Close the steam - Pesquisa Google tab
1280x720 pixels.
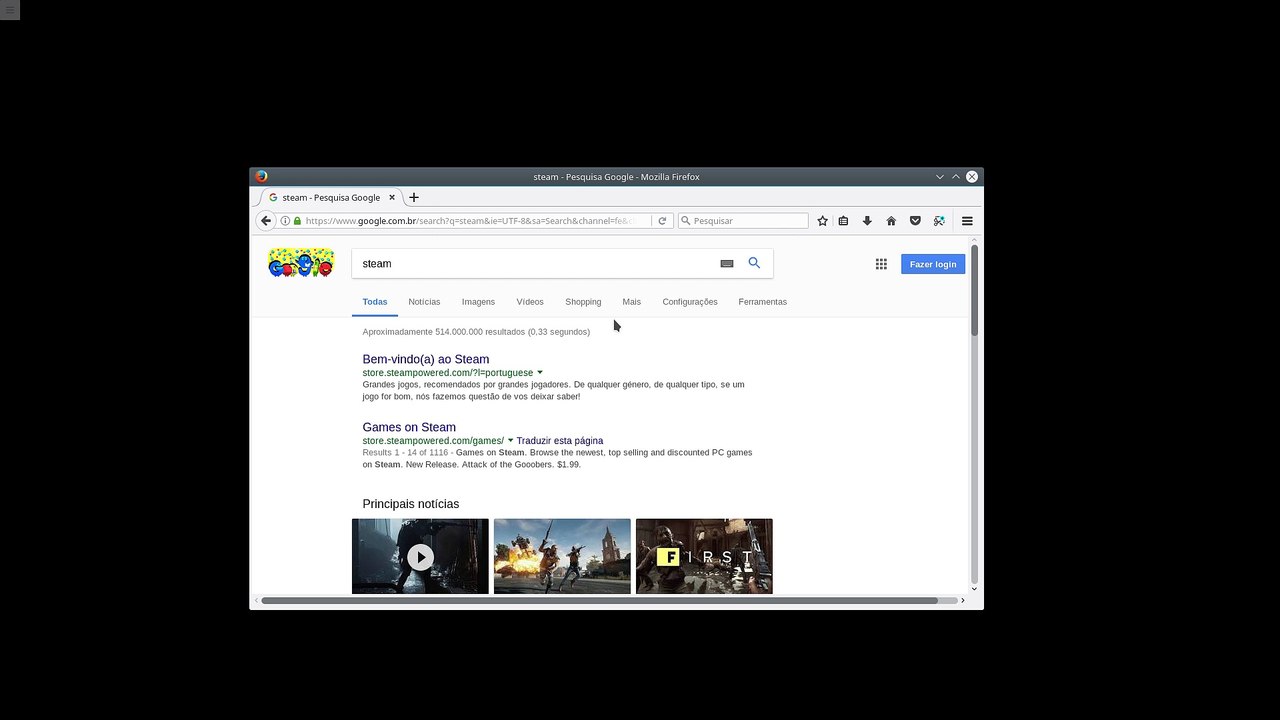click(x=392, y=197)
